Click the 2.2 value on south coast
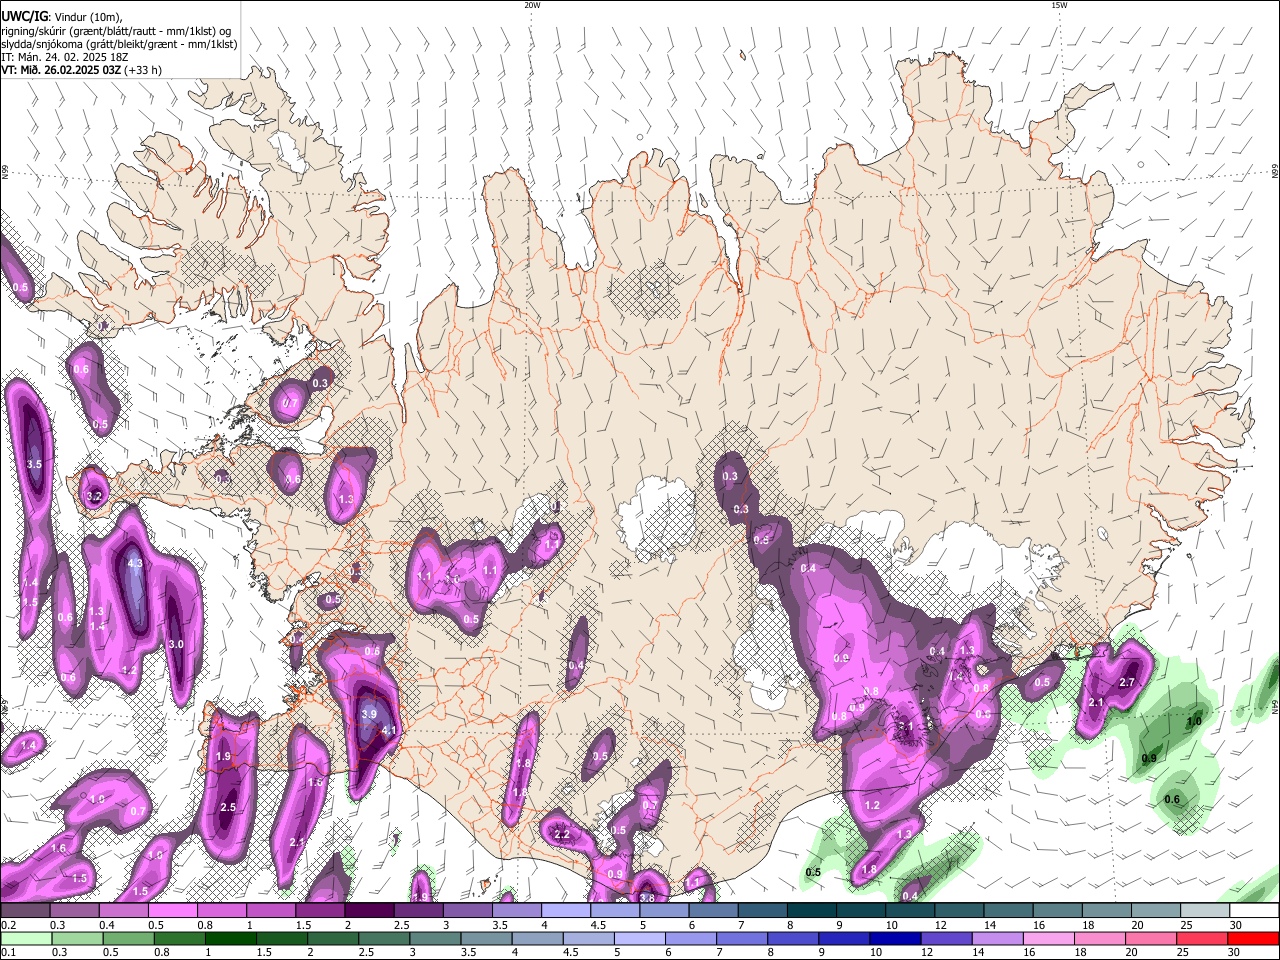Image resolution: width=1280 pixels, height=960 pixels. [562, 834]
